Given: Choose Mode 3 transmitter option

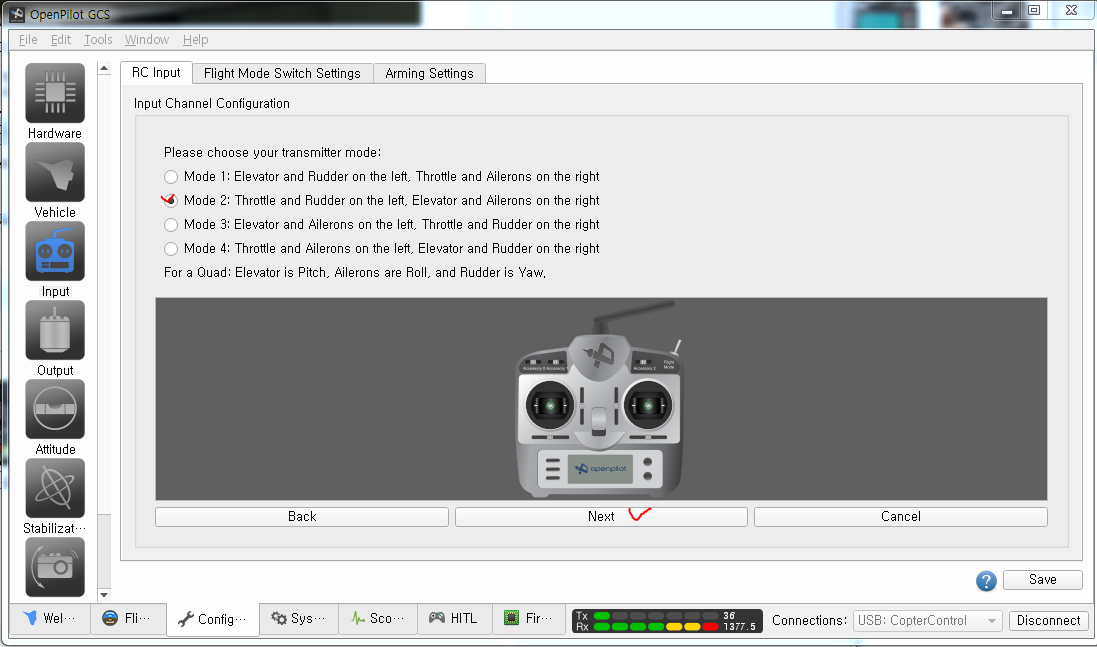Looking at the screenshot, I should click(x=171, y=225).
